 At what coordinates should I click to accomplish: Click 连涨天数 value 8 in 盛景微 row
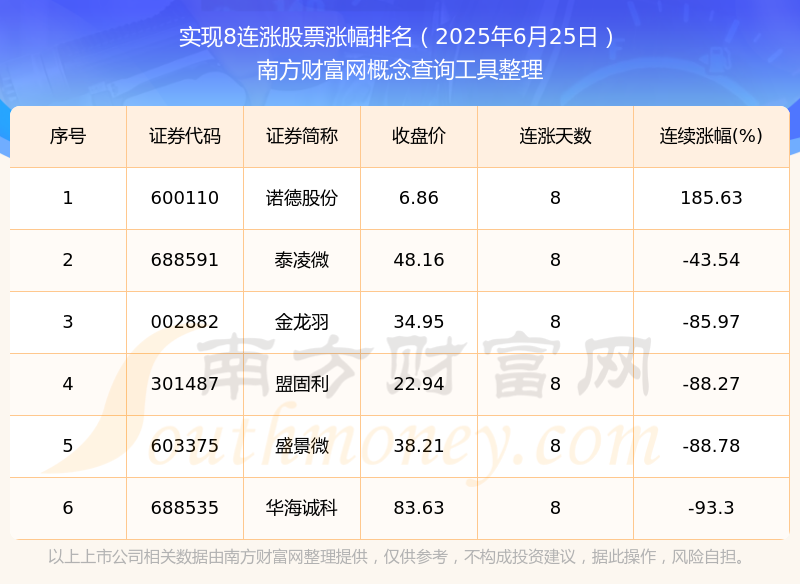(555, 446)
